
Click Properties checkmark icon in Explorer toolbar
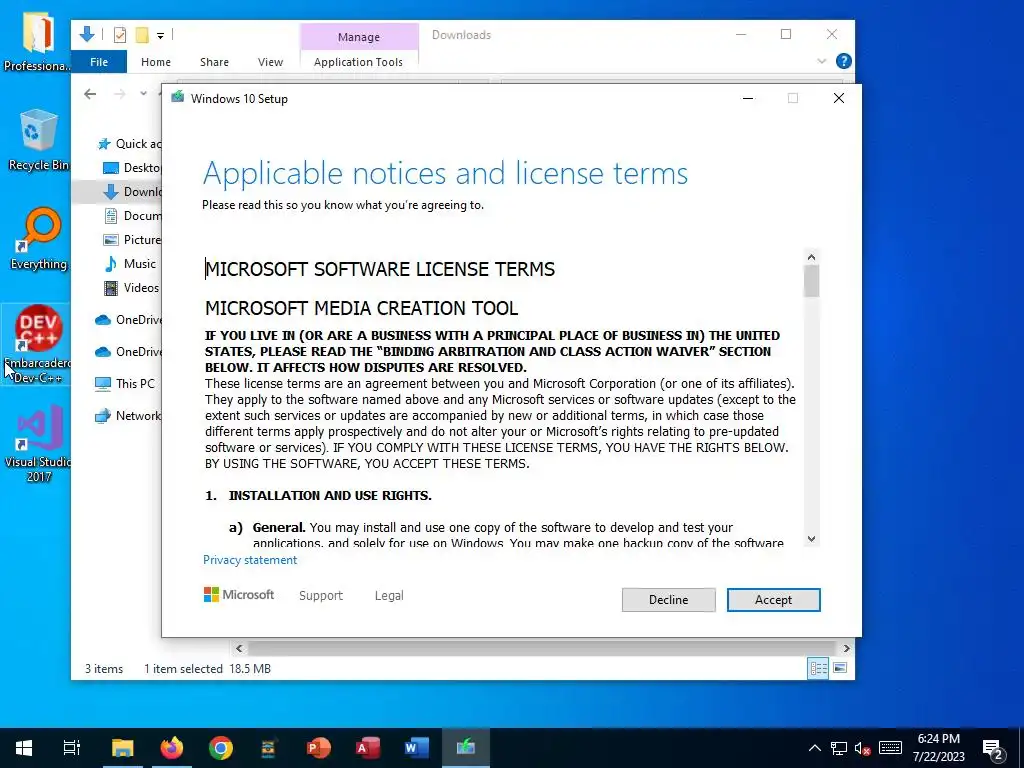click(x=120, y=35)
